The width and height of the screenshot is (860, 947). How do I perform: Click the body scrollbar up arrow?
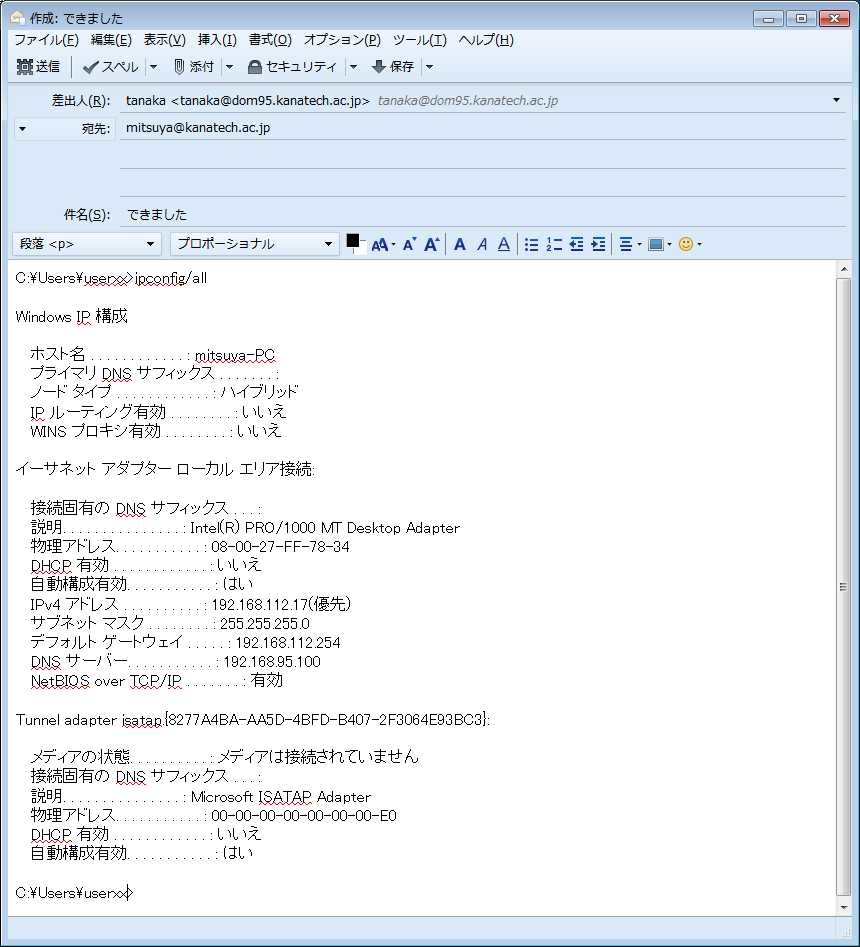[x=843, y=269]
